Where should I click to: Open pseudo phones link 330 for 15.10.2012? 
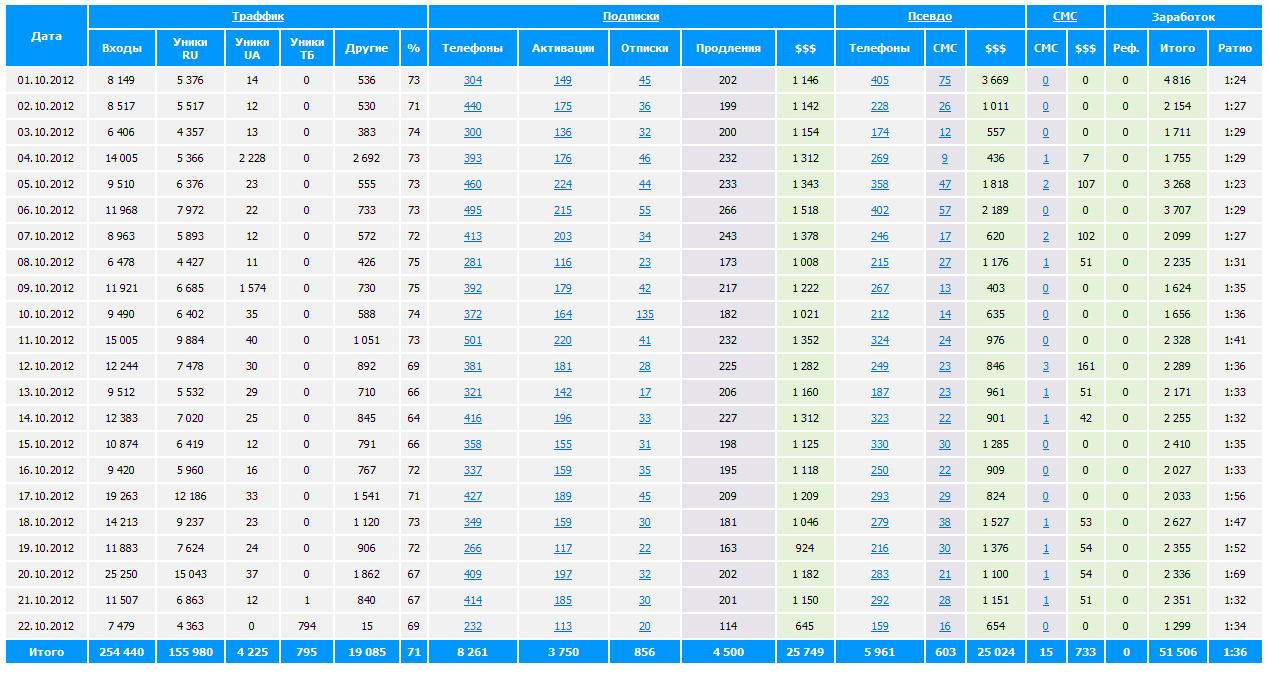point(880,444)
